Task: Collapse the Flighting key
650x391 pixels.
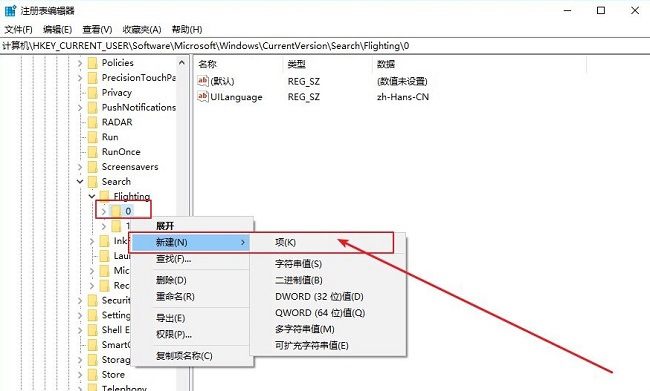Action: tap(92, 196)
